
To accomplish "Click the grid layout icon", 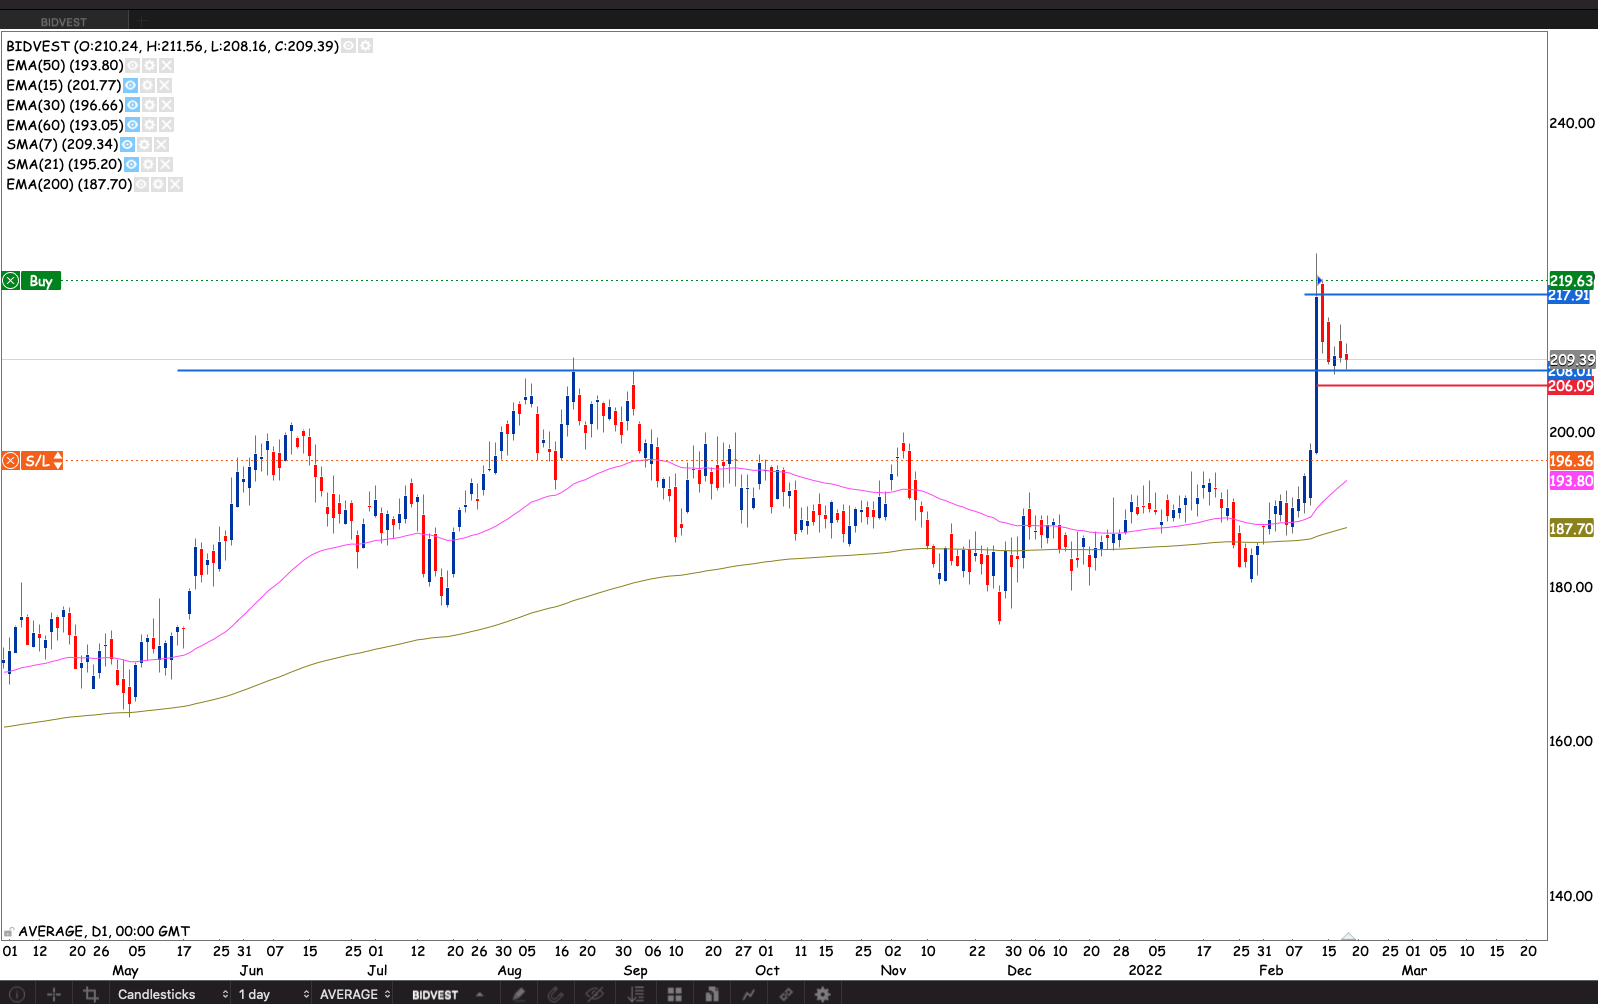I will (675, 994).
